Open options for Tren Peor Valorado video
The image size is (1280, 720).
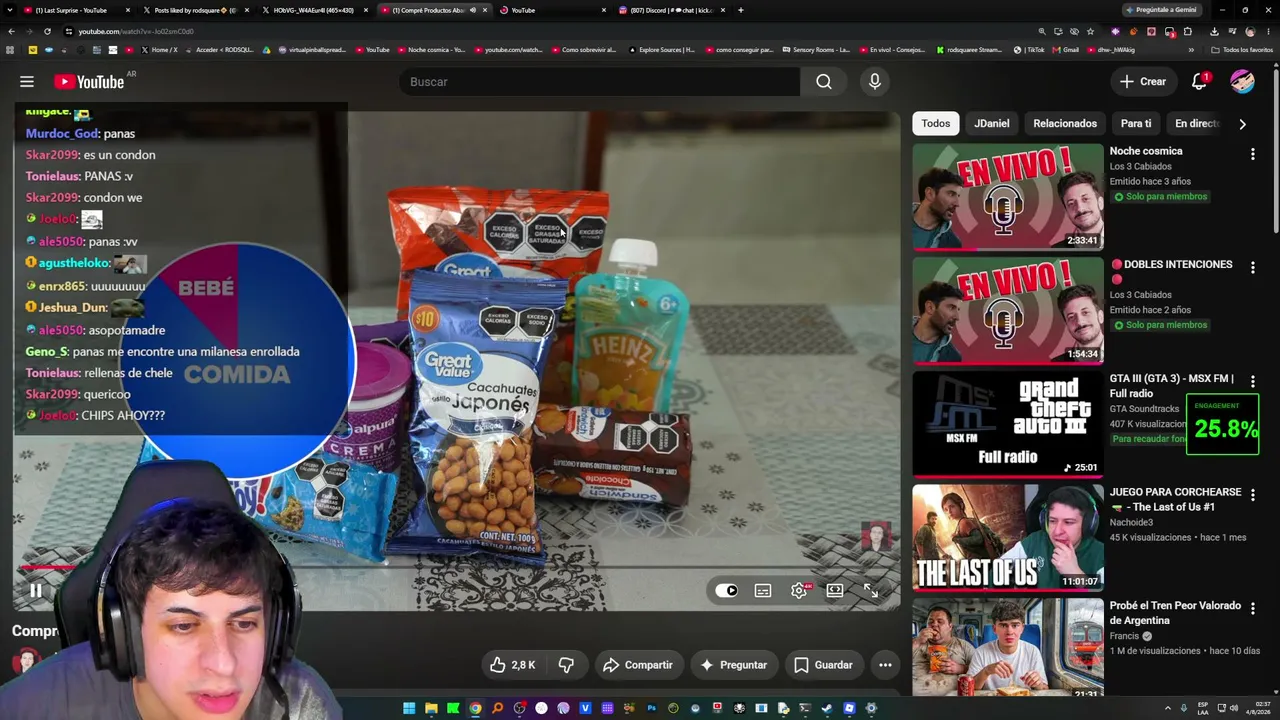coord(1252,609)
